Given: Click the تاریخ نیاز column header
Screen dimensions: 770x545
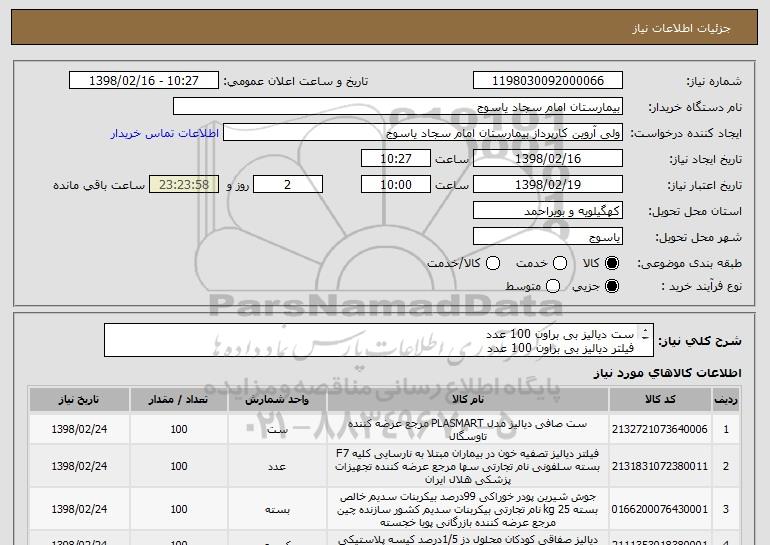Looking at the screenshot, I should click(79, 400).
